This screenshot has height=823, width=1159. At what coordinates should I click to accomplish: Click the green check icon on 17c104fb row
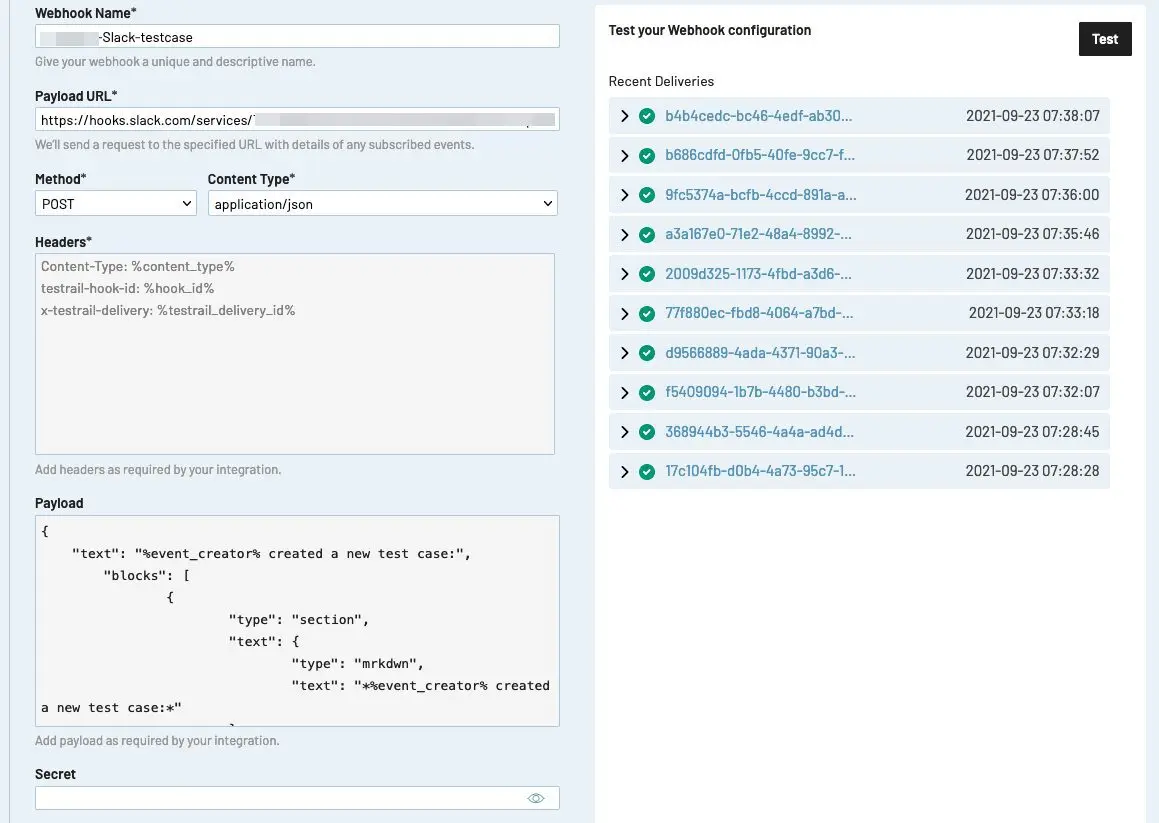tap(647, 471)
